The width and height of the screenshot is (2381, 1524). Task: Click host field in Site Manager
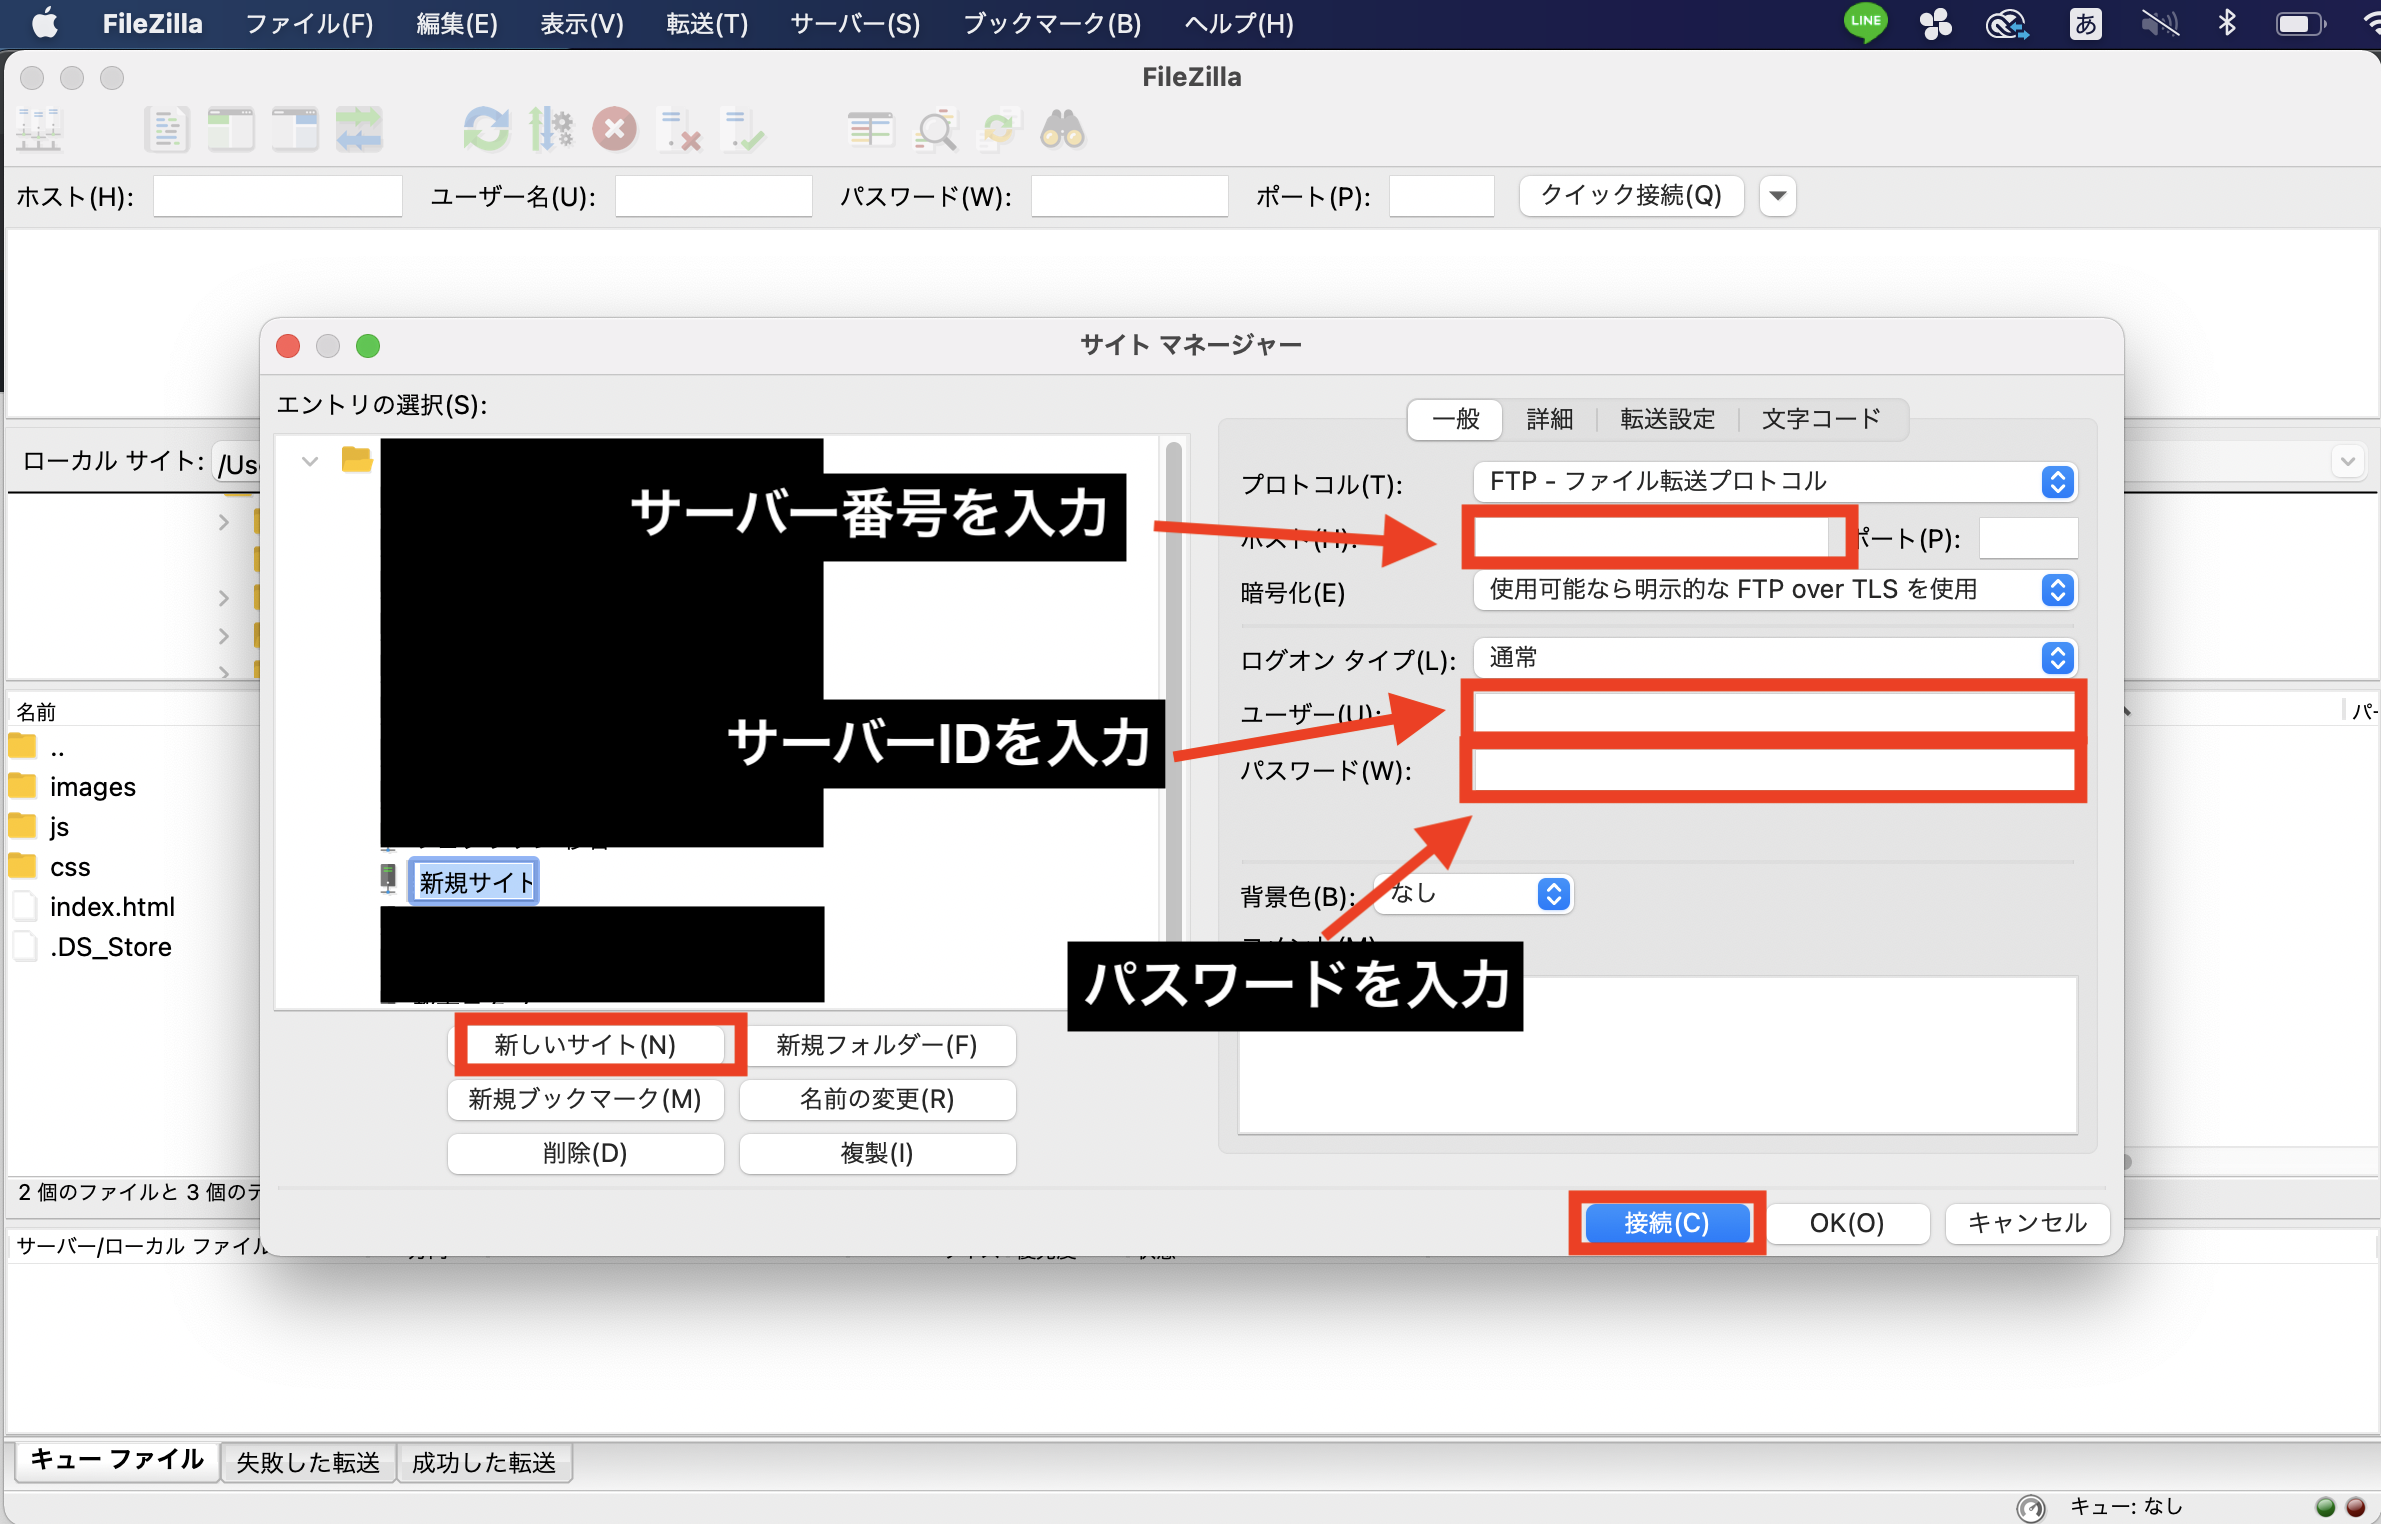pos(1652,538)
